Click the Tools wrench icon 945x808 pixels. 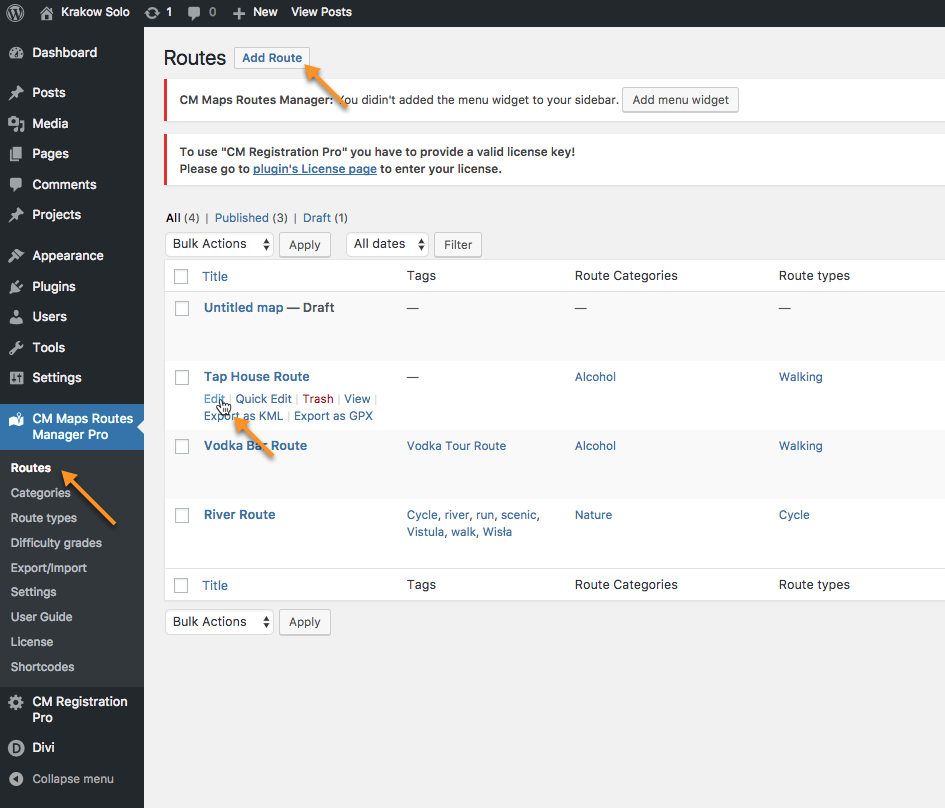[16, 348]
